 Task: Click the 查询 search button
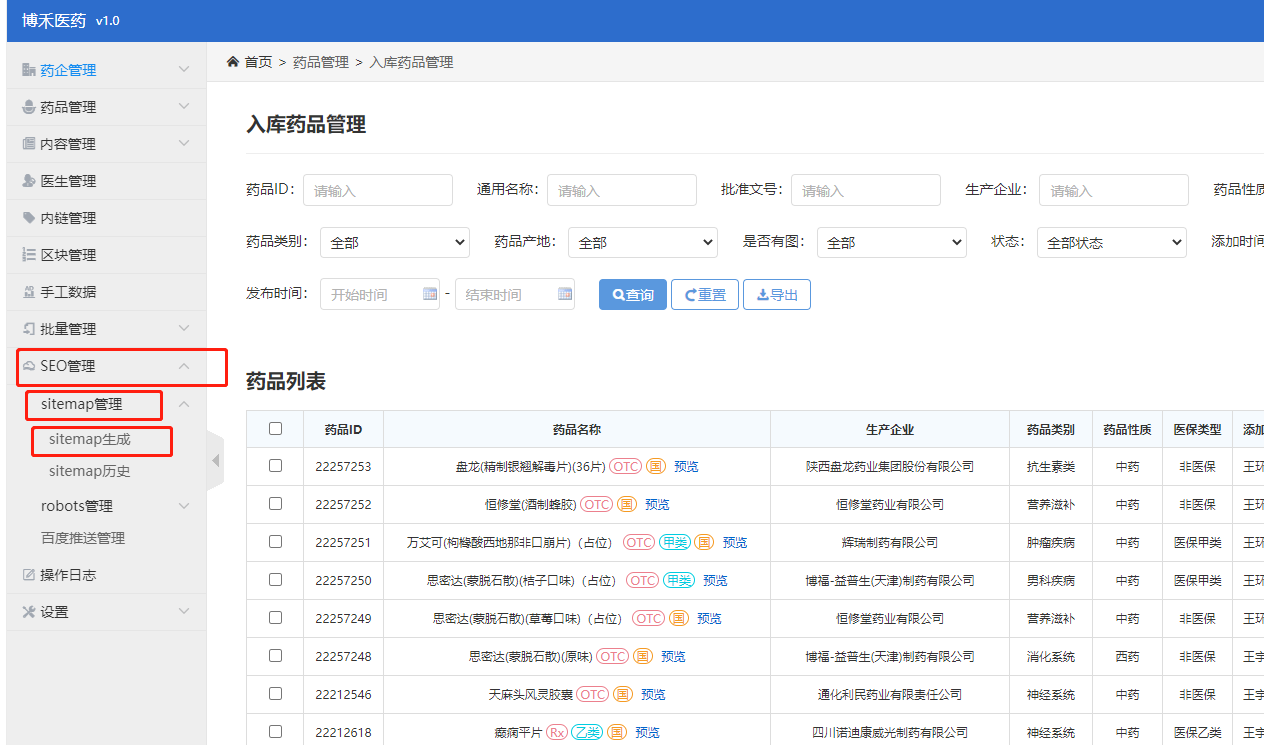(x=633, y=295)
